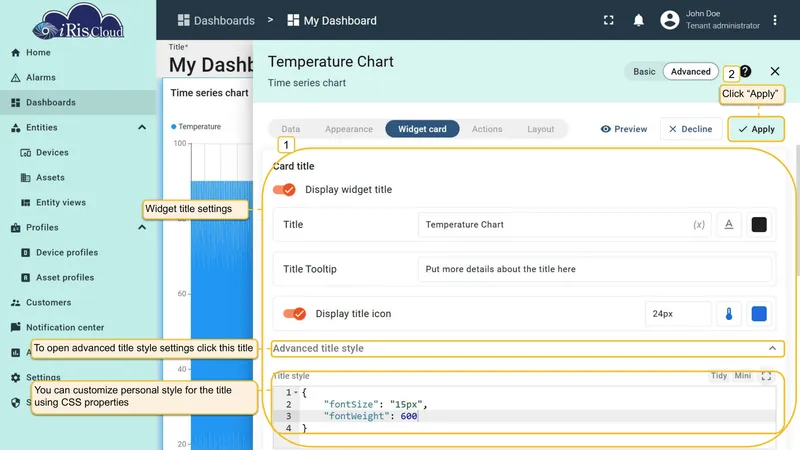Minify JSON with Mini button
The image size is (800, 450).
click(742, 376)
